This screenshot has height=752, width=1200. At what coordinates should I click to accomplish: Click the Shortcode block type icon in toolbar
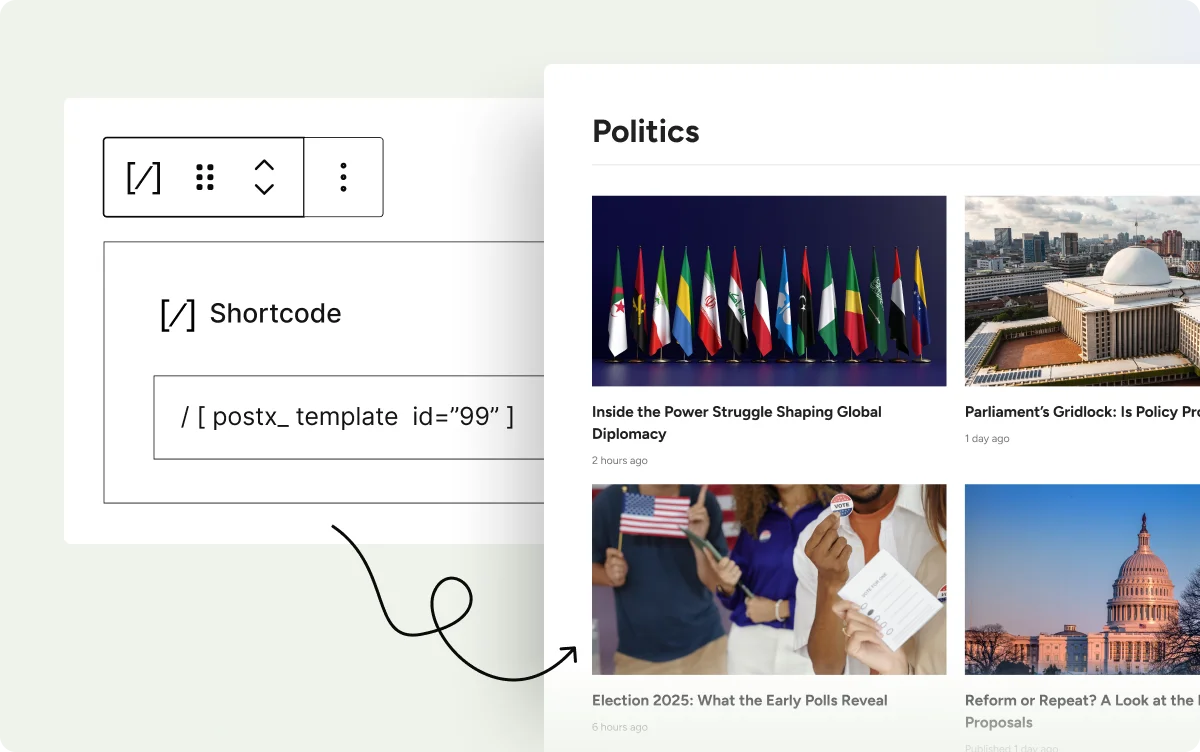click(143, 177)
